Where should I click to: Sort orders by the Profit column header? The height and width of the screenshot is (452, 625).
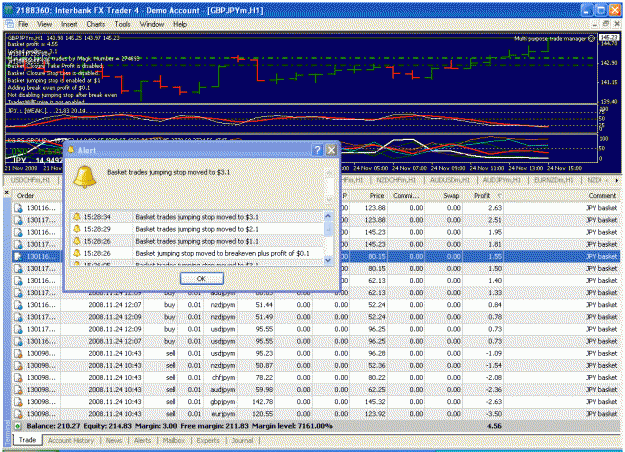click(x=483, y=196)
